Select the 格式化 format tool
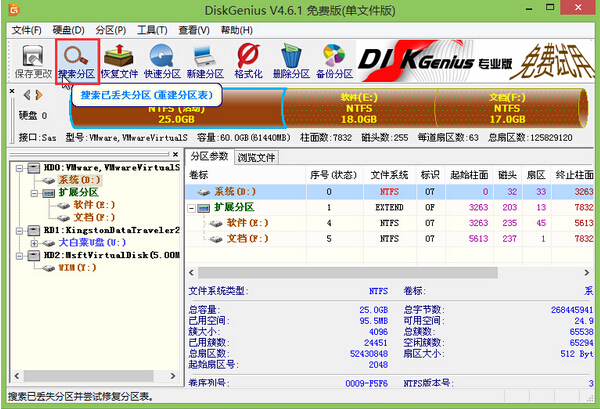 coord(249,61)
